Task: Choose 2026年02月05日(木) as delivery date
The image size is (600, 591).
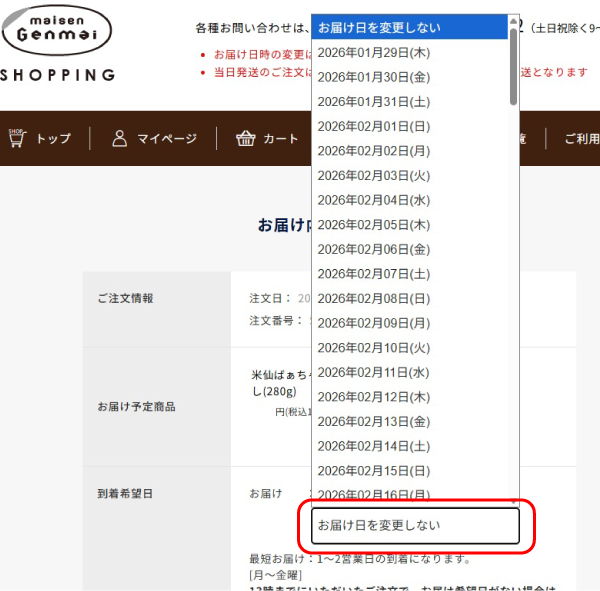Action: click(409, 225)
